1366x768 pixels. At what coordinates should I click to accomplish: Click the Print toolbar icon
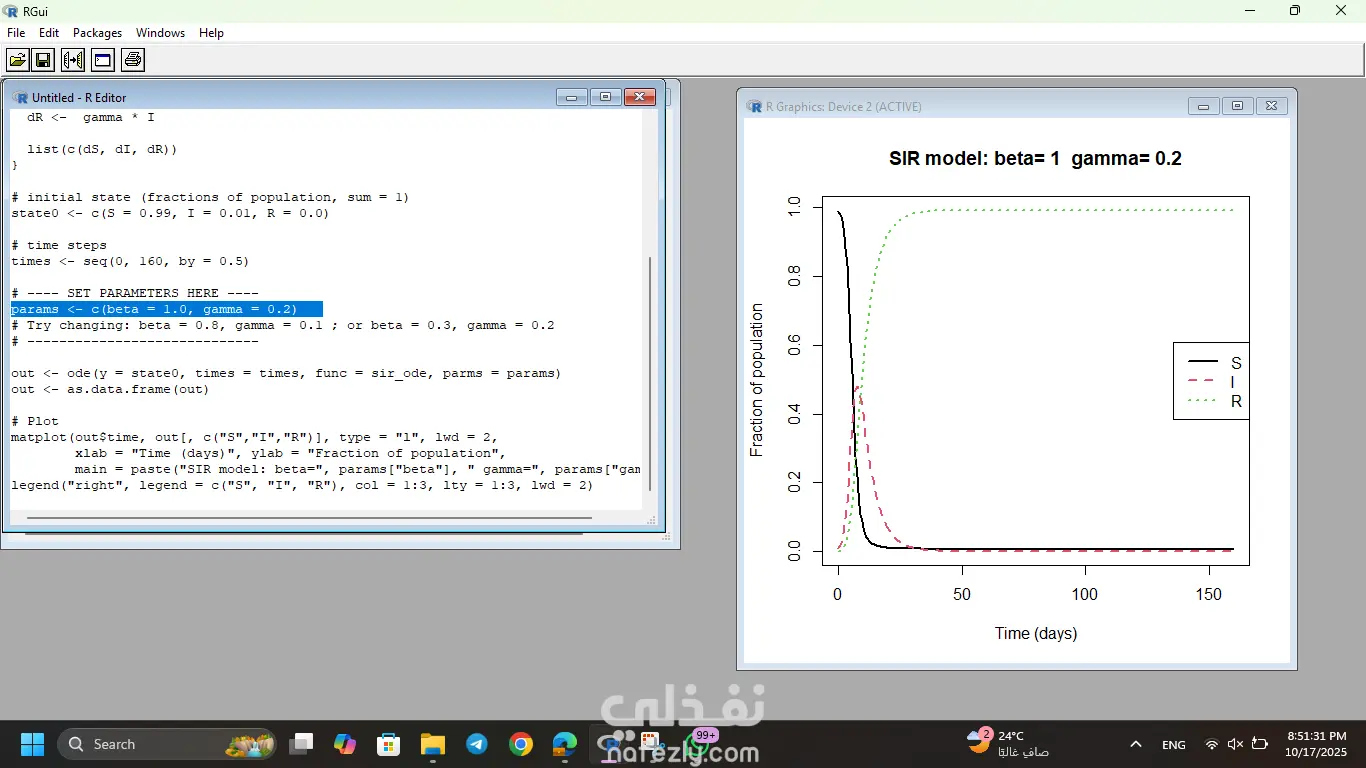click(133, 60)
